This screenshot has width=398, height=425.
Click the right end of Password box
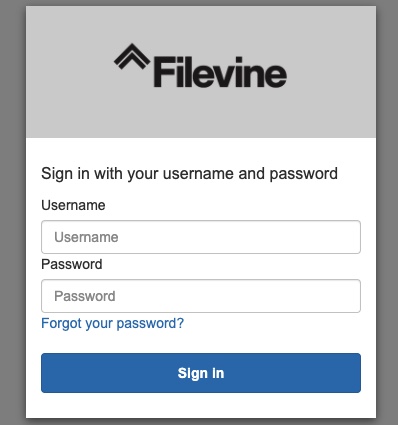[x=352, y=296]
